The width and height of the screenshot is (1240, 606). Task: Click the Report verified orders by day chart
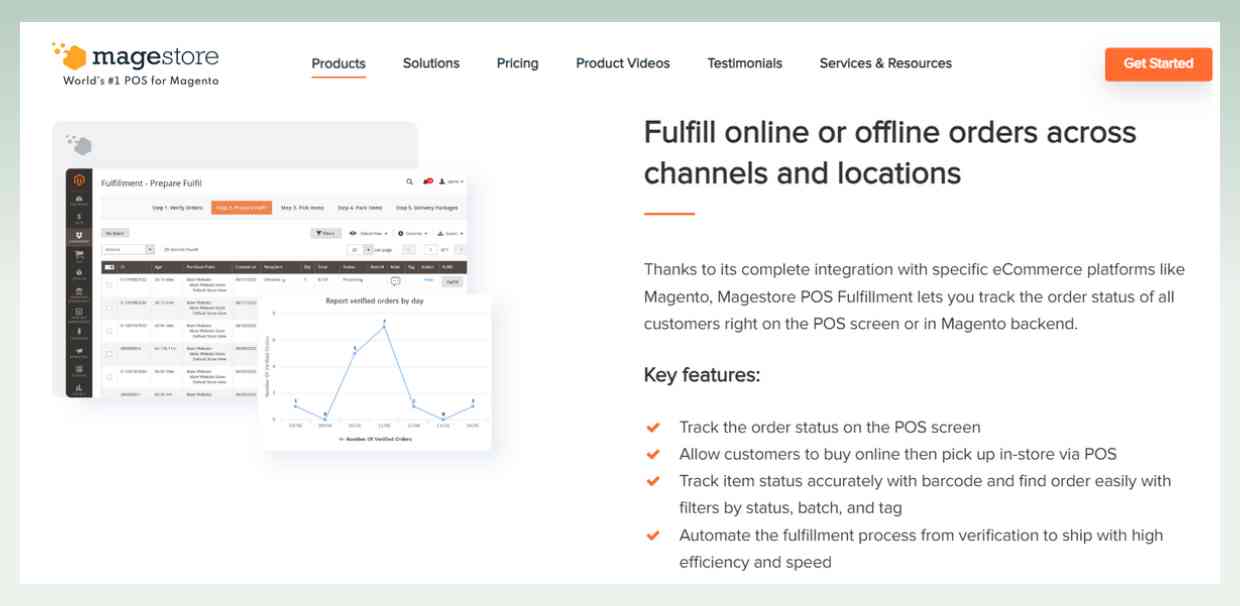[377, 370]
